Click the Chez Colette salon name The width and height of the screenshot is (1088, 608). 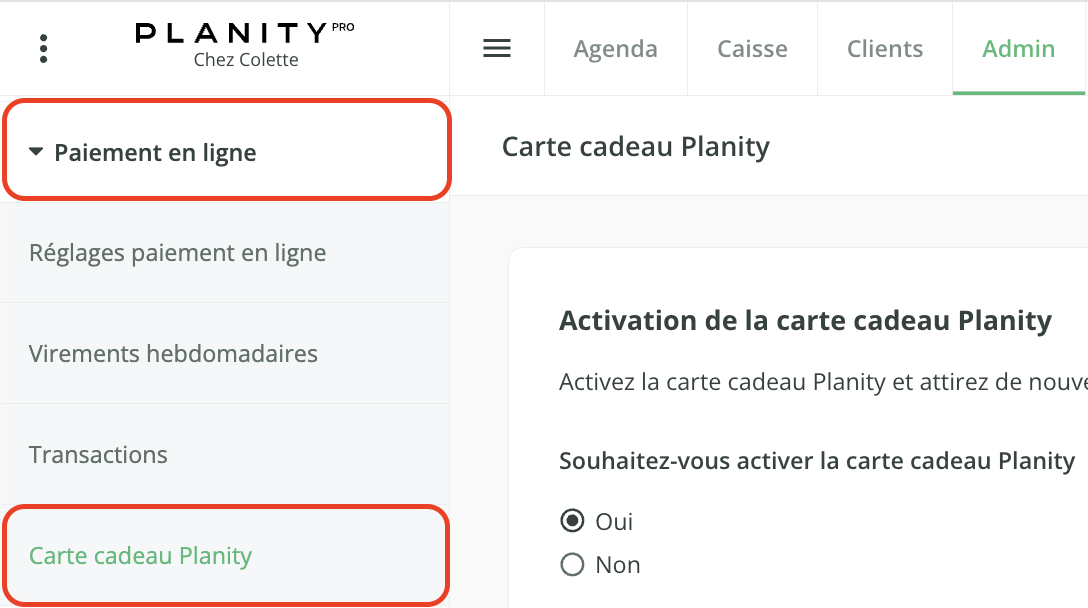click(x=246, y=60)
